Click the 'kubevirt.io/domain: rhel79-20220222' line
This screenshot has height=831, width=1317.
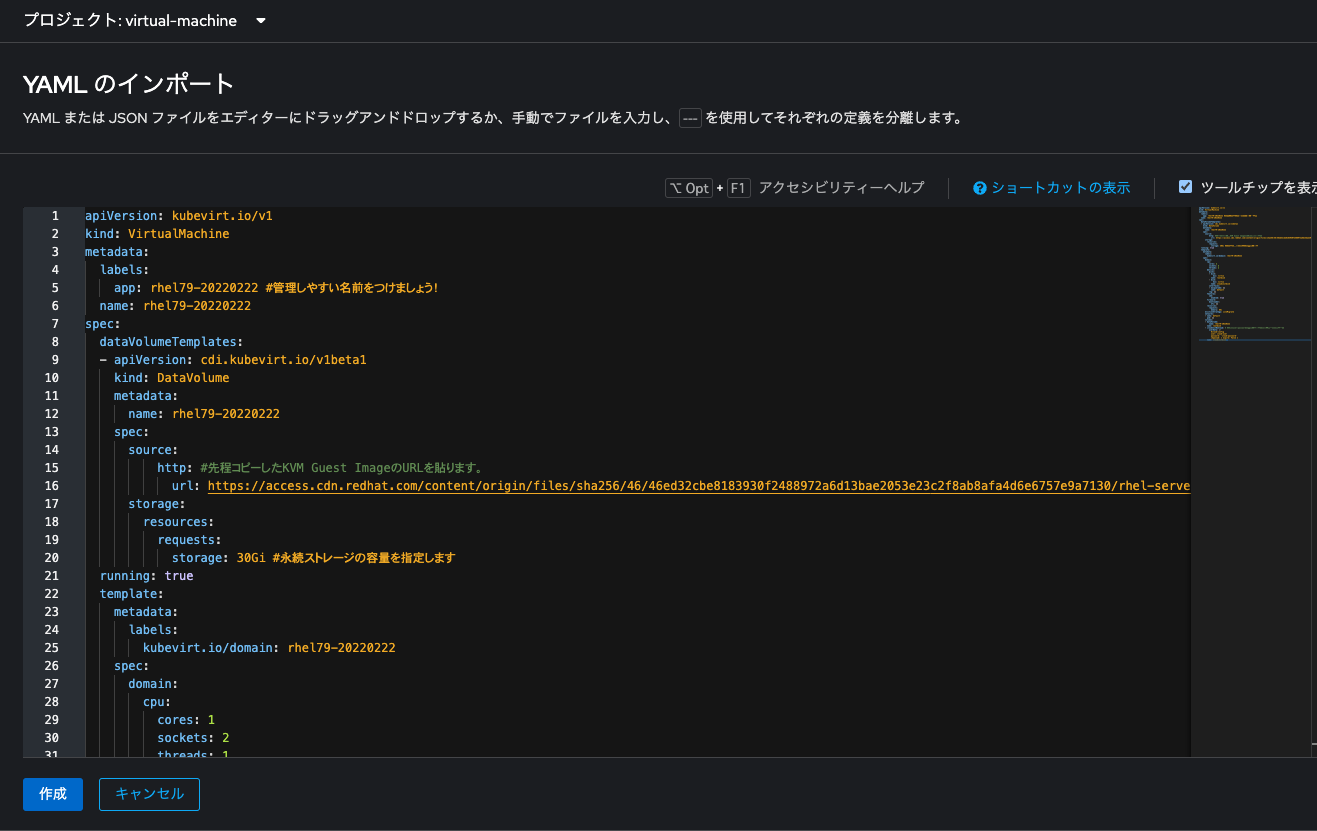[x=269, y=648]
